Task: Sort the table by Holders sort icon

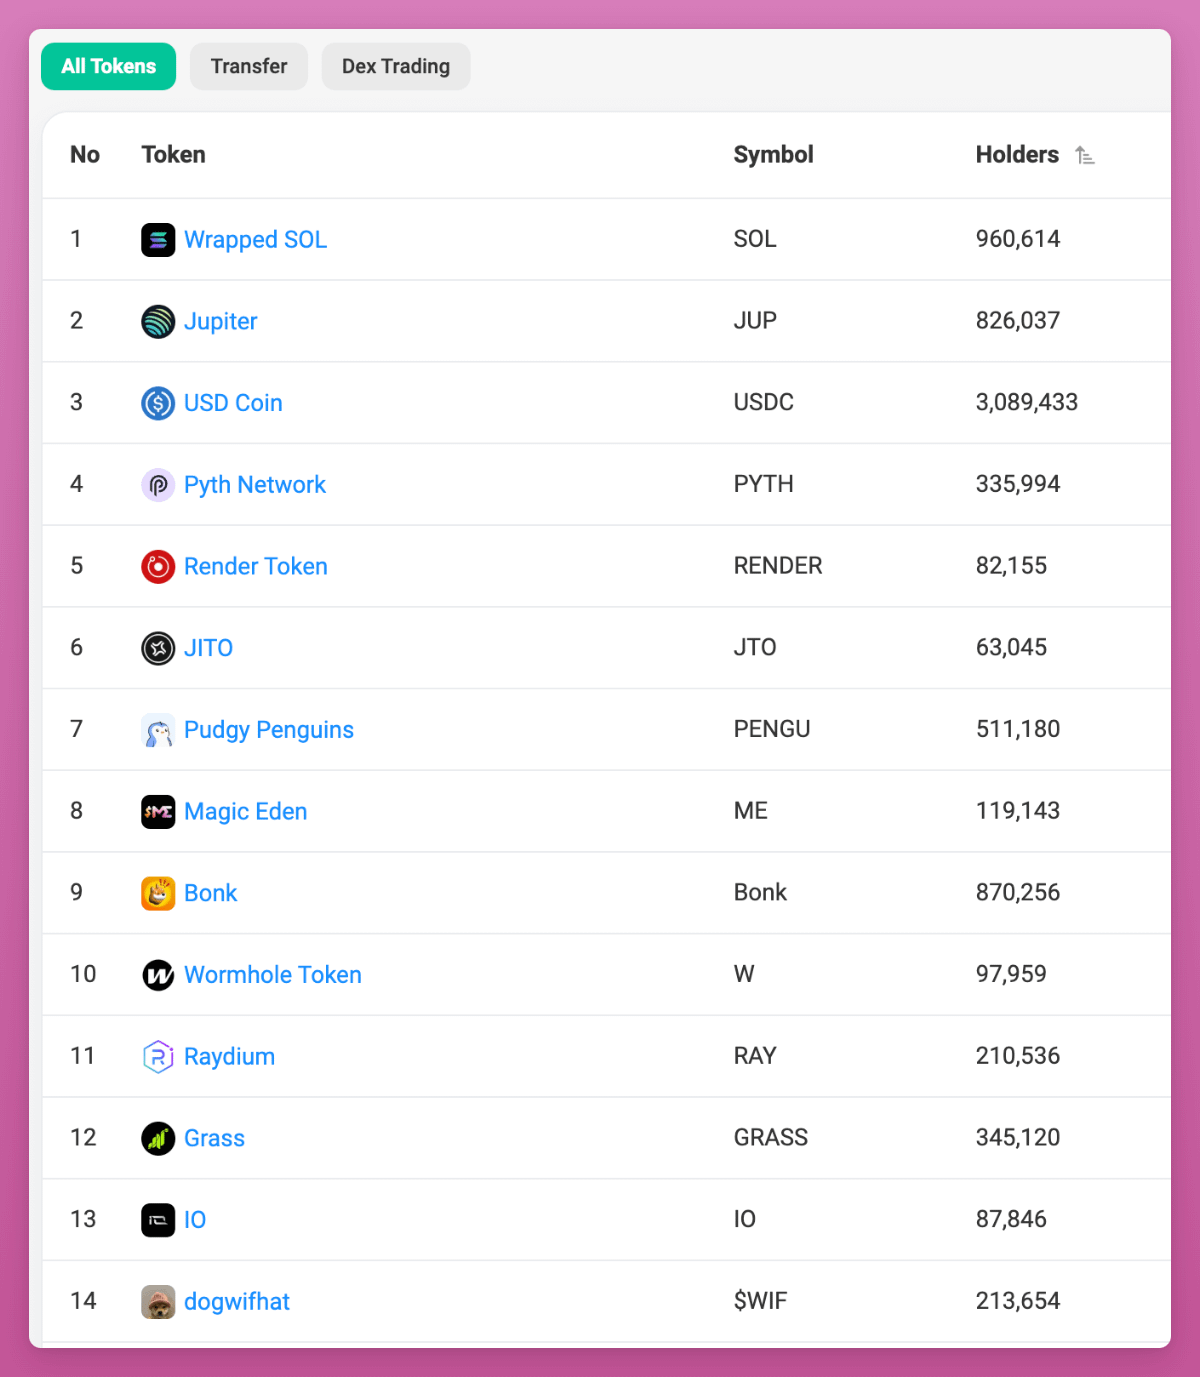Action: [x=1085, y=156]
